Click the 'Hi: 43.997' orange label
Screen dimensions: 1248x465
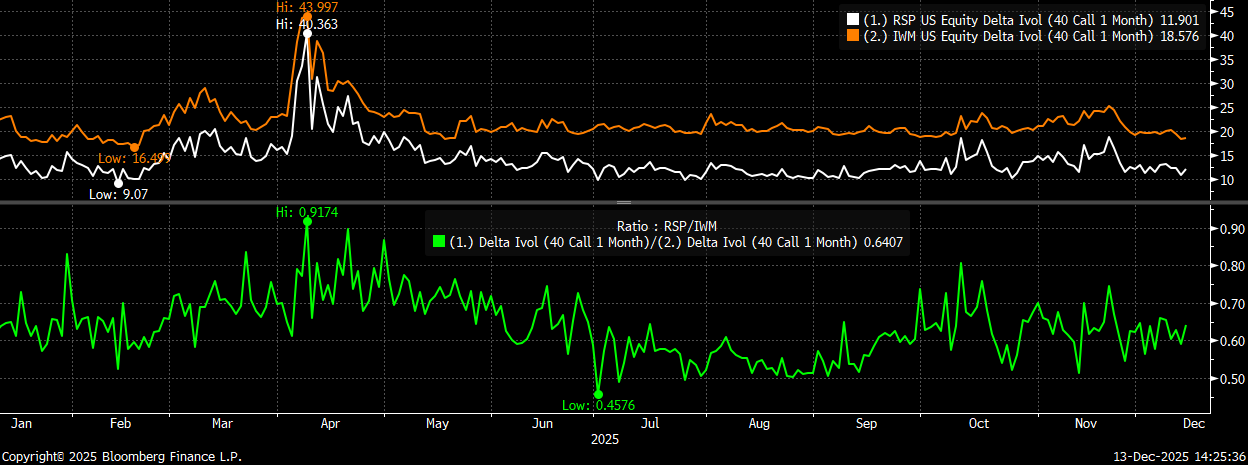point(307,7)
